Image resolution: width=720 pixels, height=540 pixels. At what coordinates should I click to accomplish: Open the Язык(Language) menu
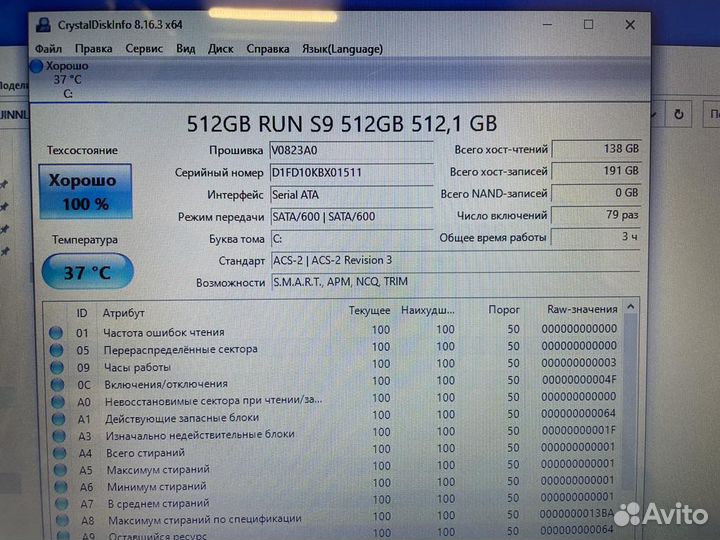point(342,49)
